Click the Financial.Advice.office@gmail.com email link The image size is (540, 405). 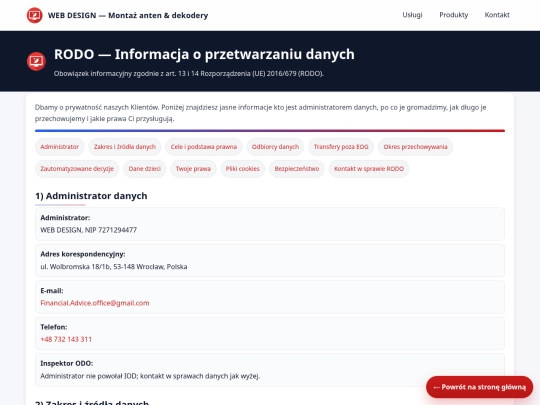[95, 303]
